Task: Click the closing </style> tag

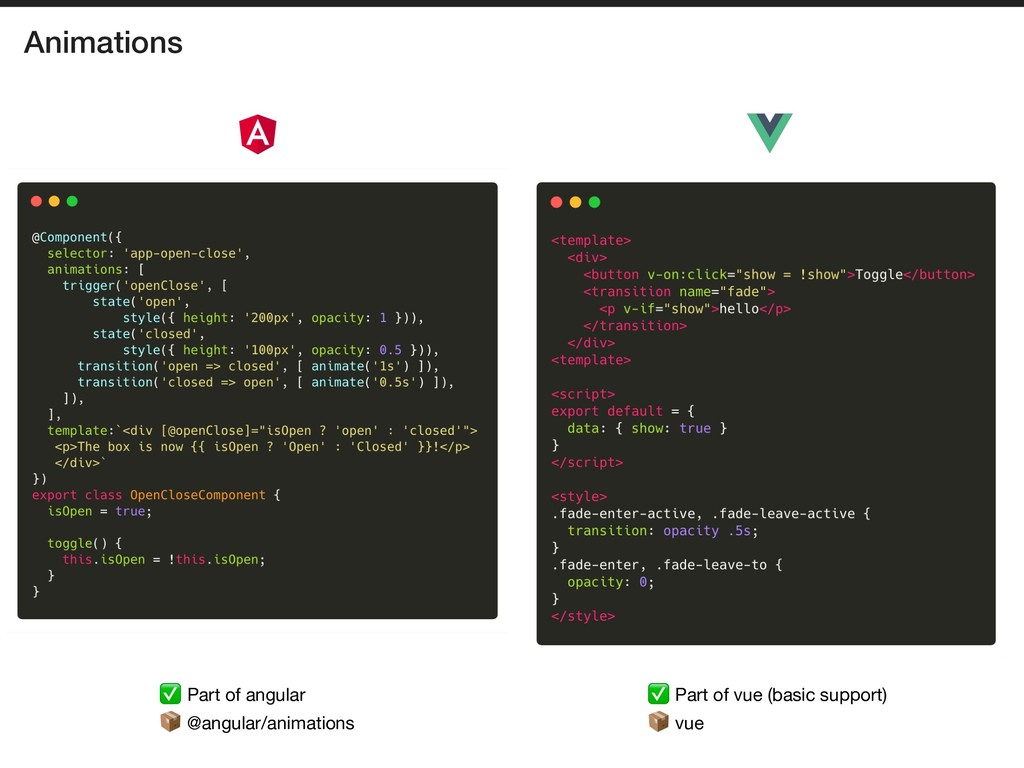Action: pos(583,616)
